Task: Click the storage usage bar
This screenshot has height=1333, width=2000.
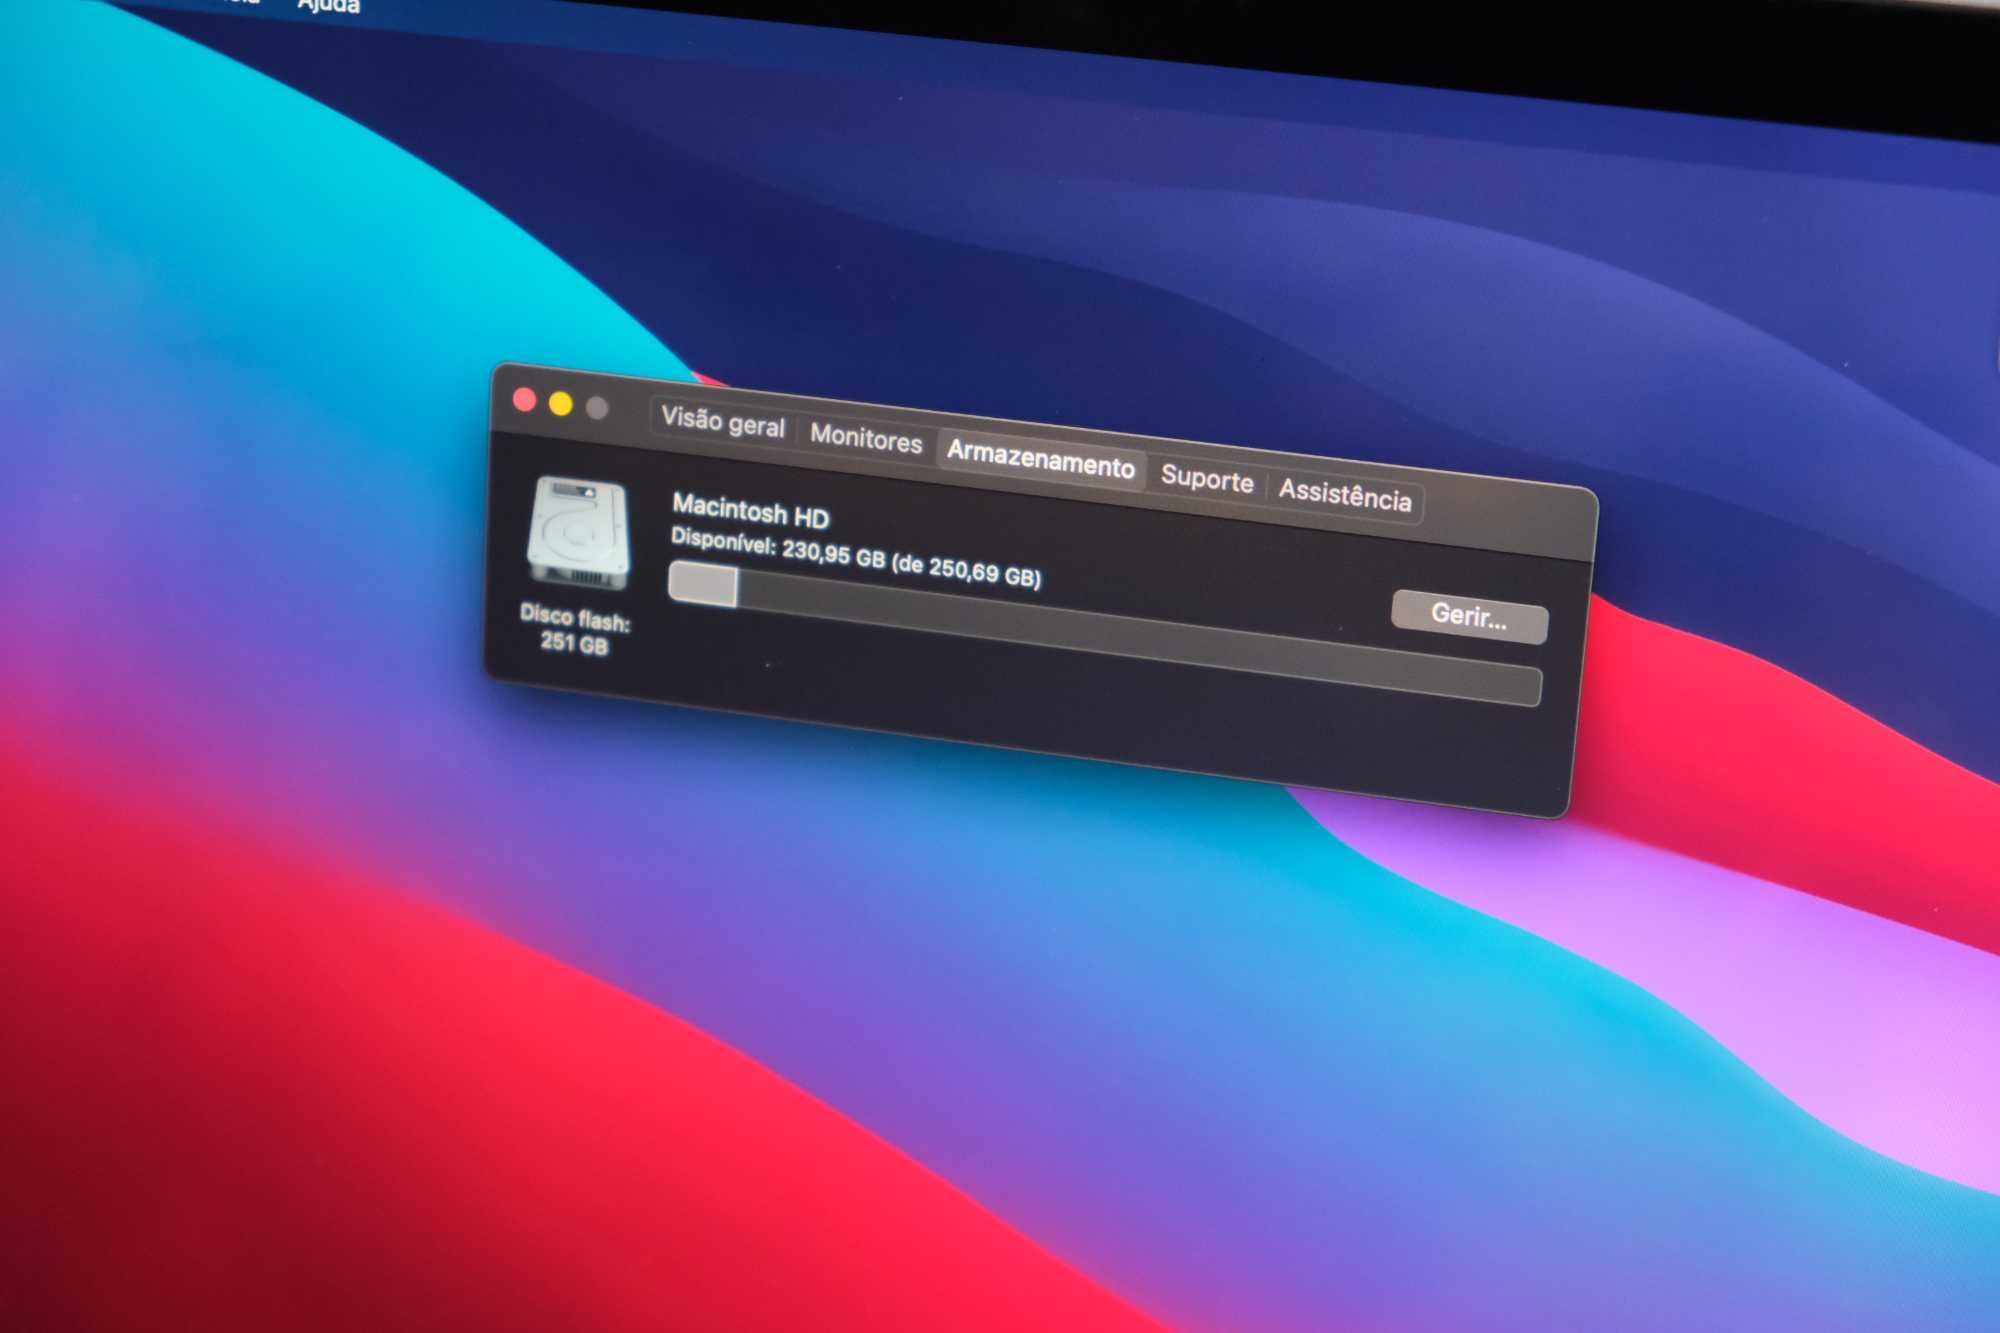Action: coord(1104,634)
